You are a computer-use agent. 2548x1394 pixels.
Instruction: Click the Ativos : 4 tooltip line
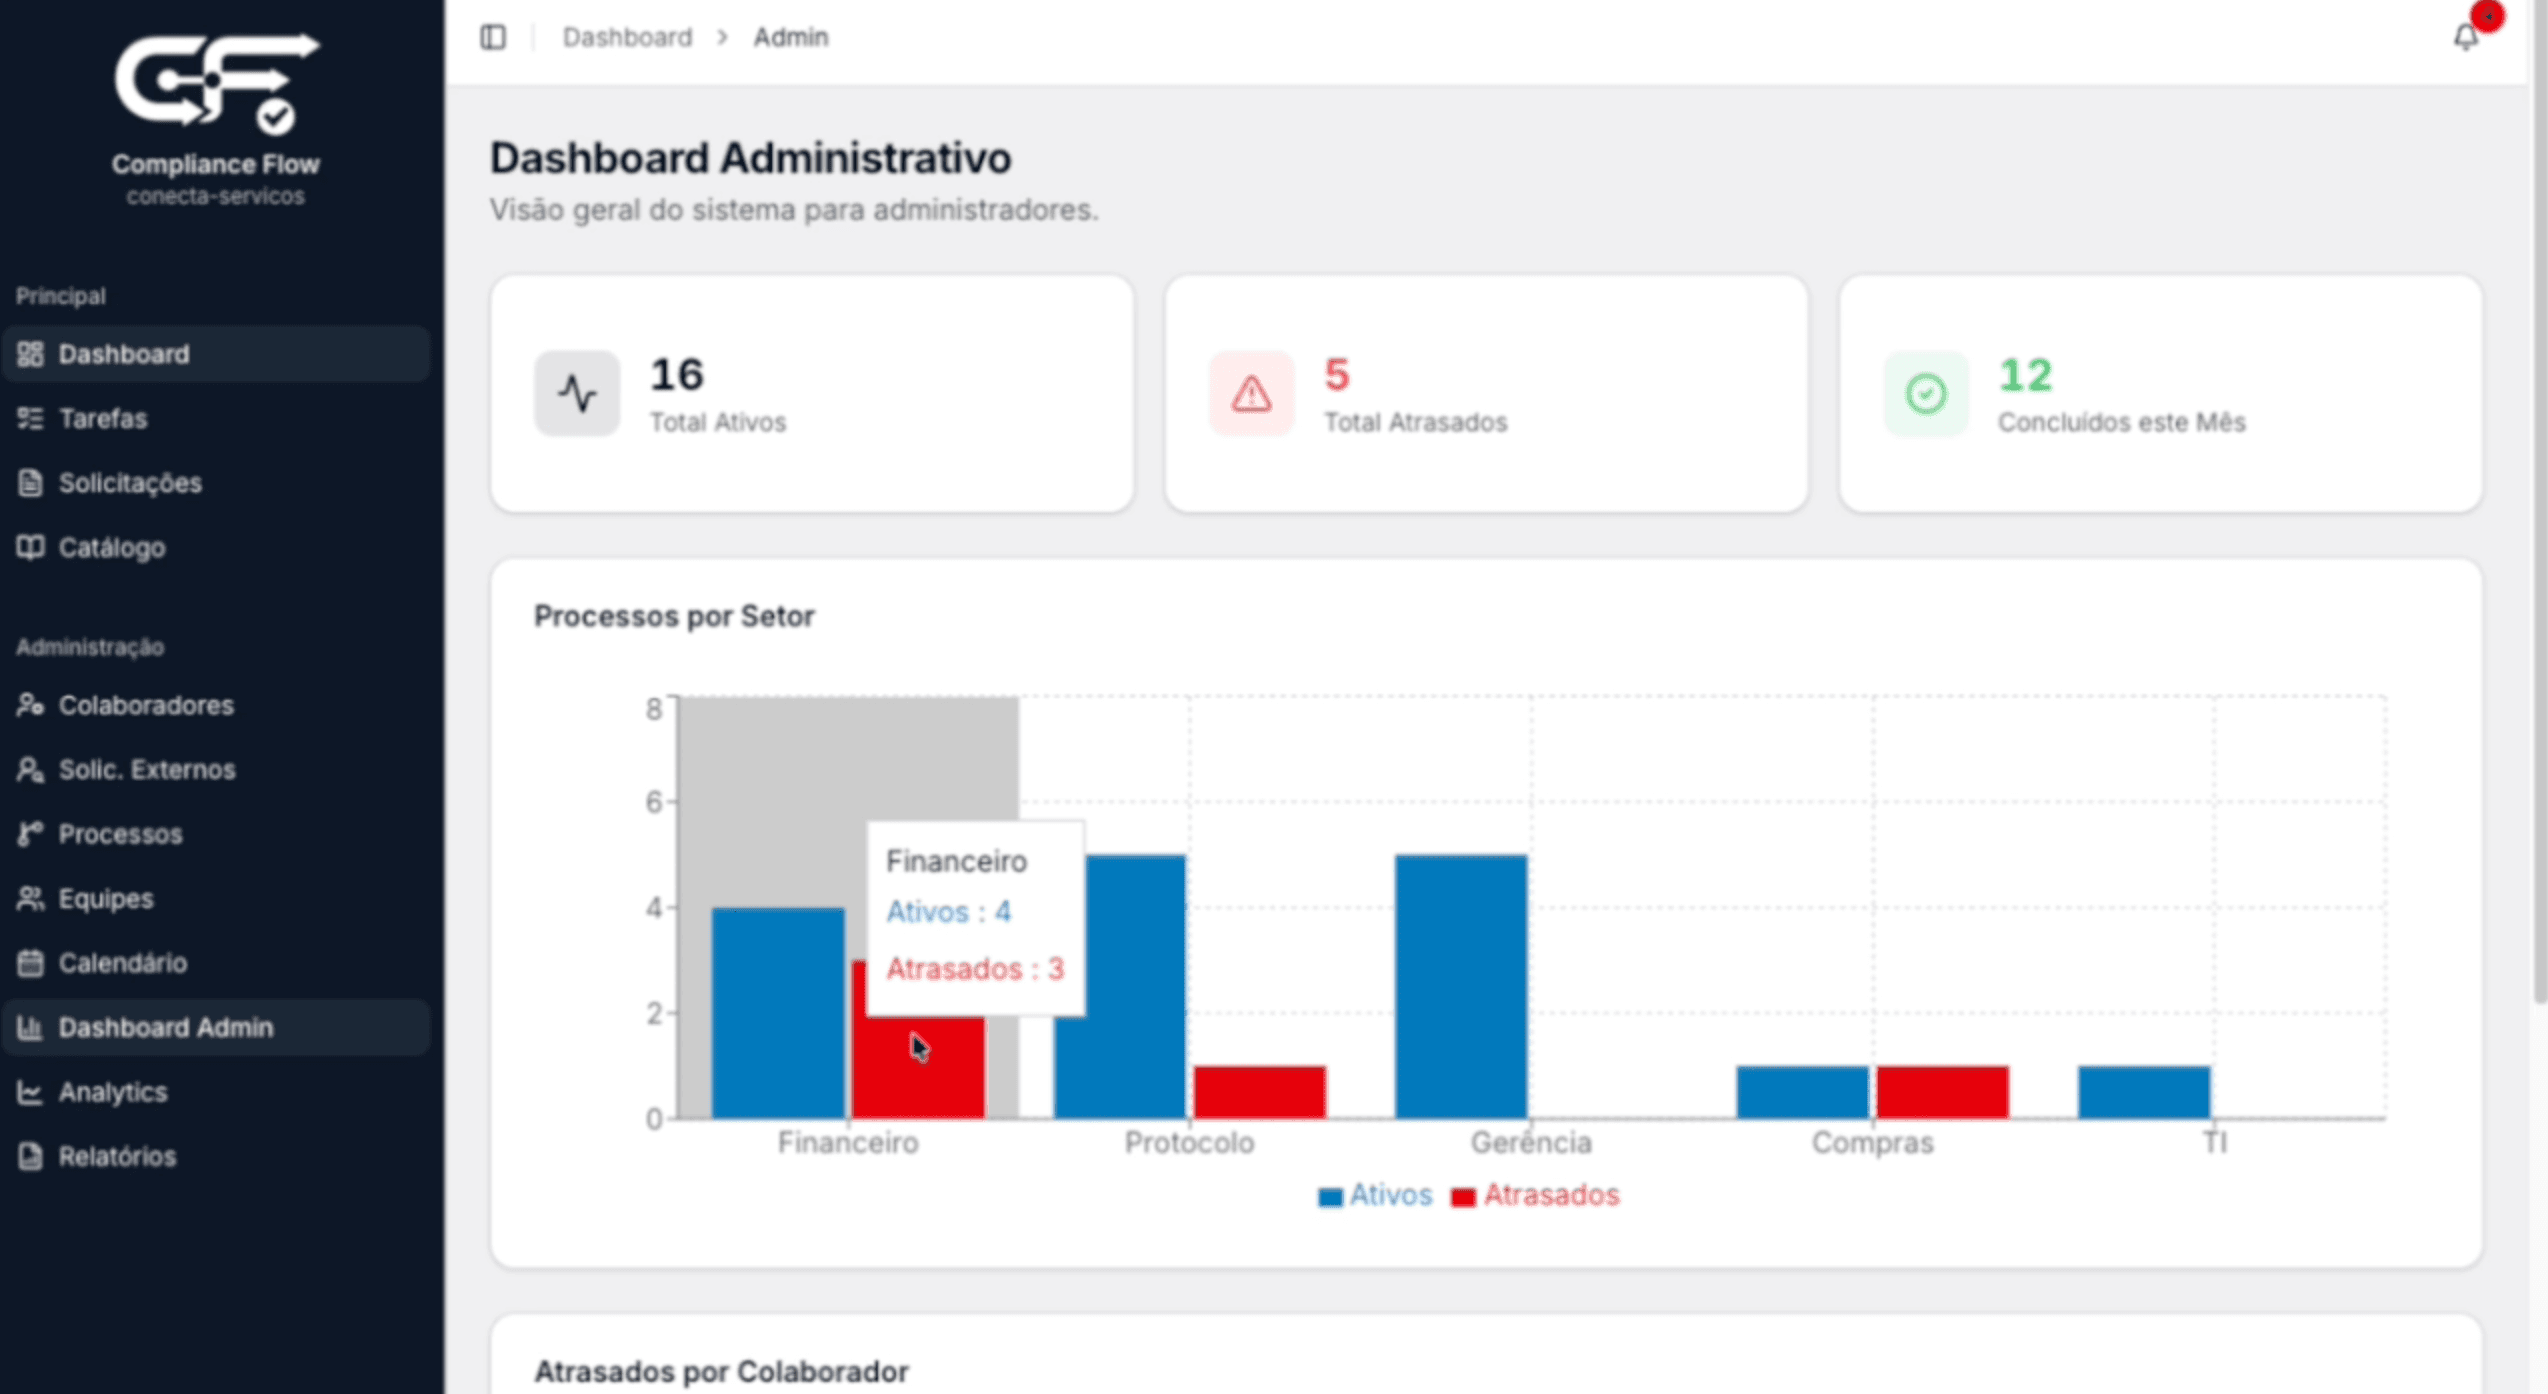948,912
